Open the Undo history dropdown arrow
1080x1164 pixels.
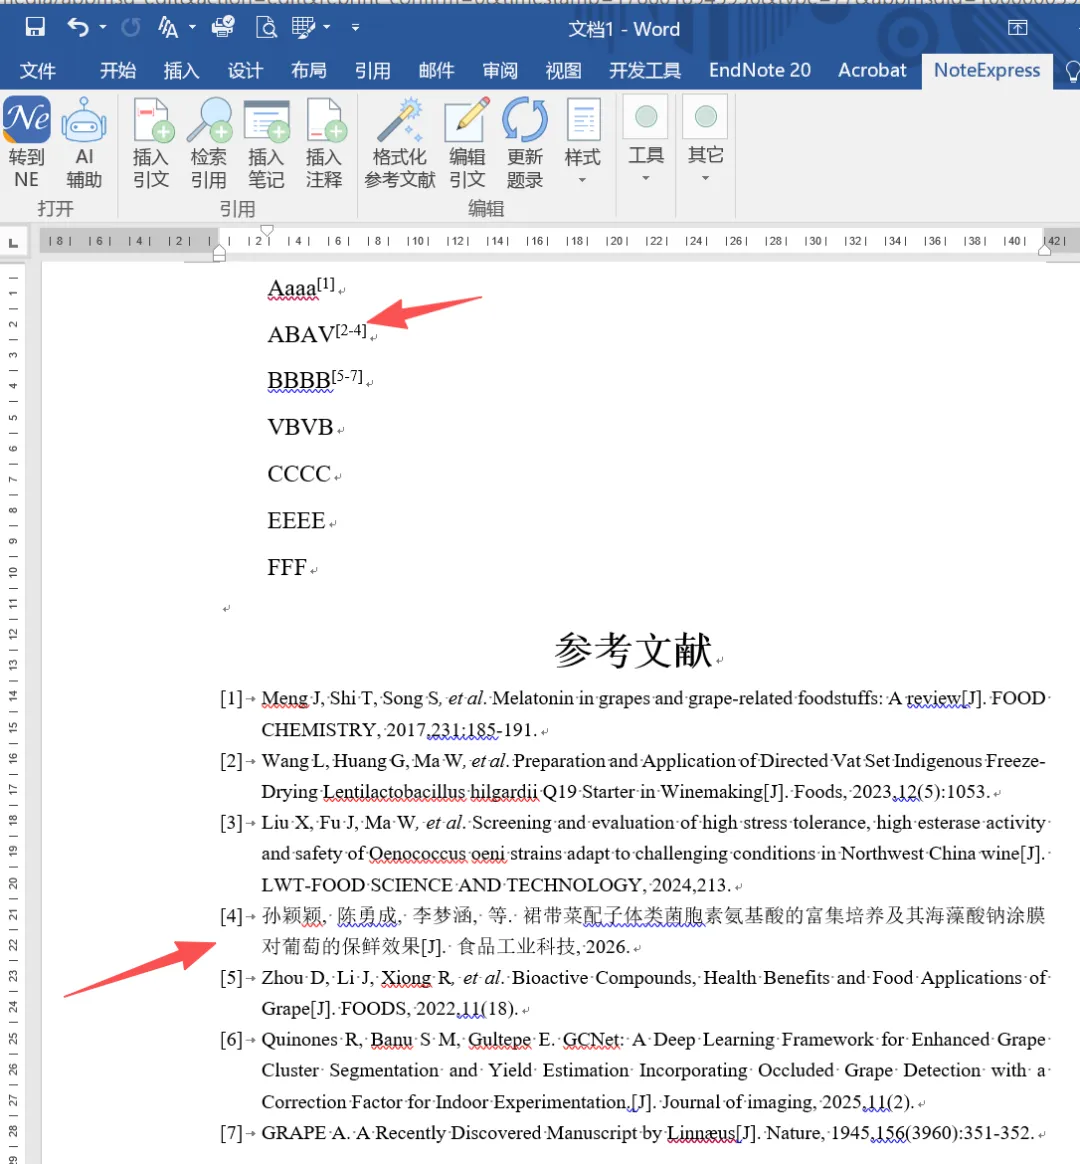tap(102, 27)
